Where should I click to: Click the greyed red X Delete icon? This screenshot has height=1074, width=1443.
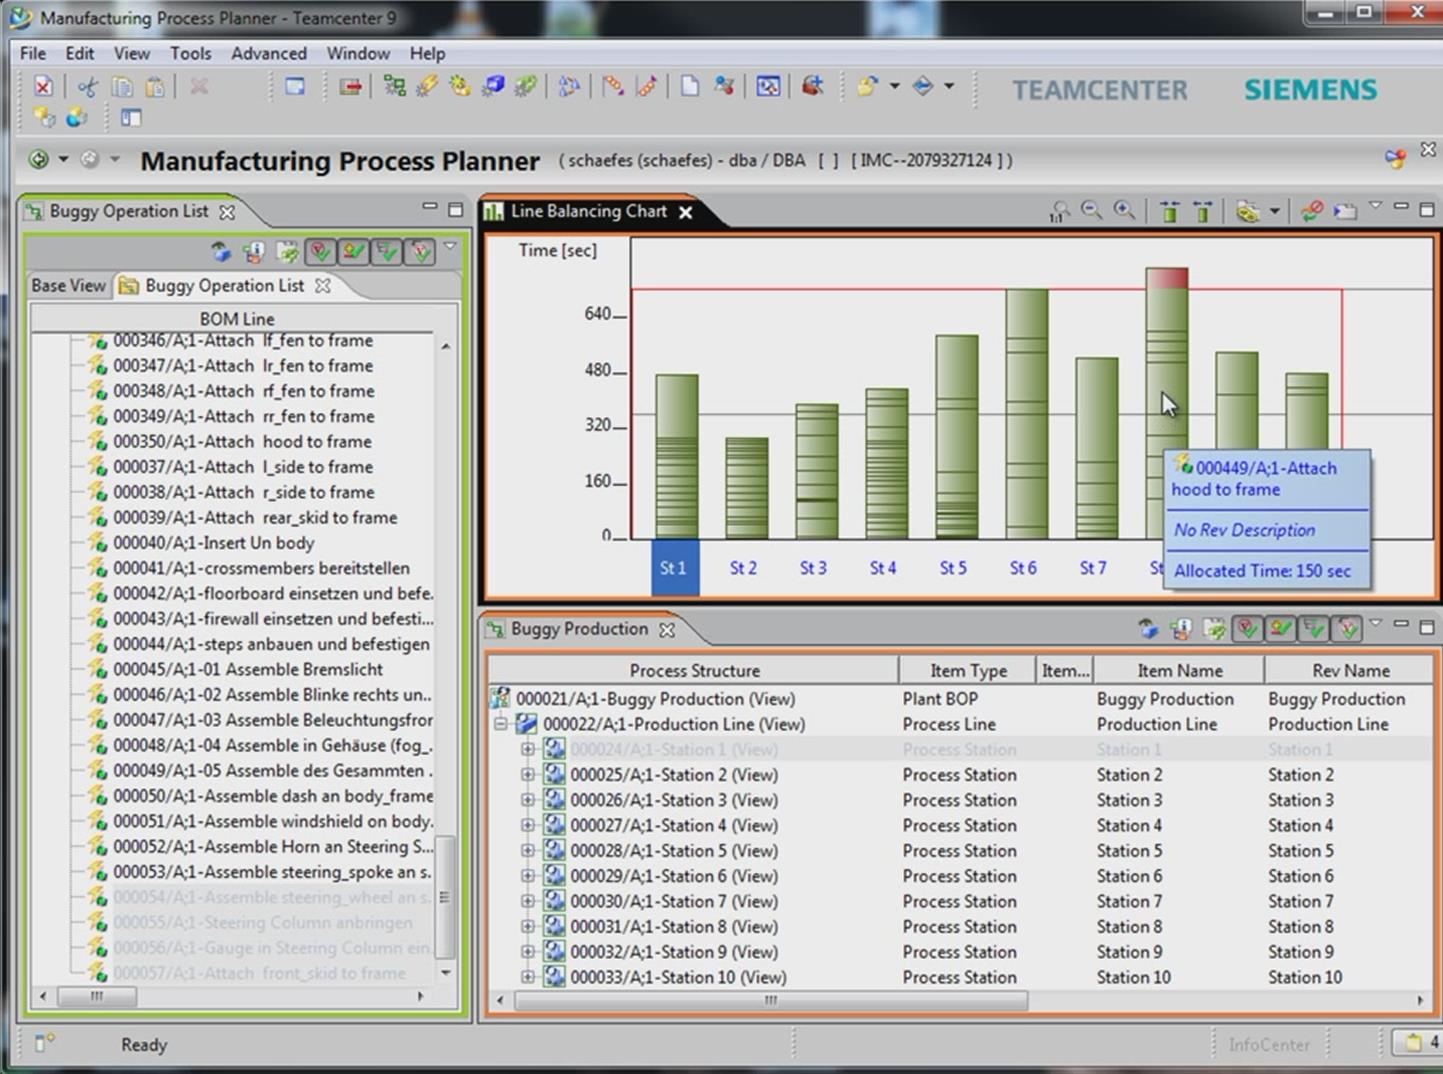(x=199, y=87)
